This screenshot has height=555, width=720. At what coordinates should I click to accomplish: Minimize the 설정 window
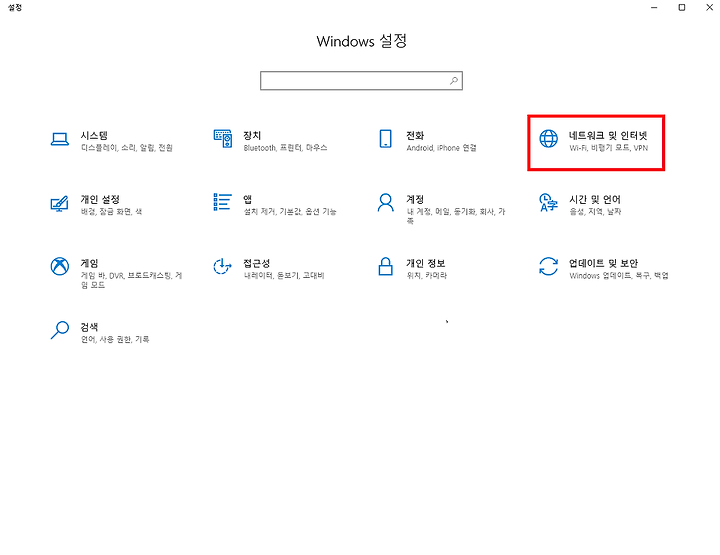[654, 7]
